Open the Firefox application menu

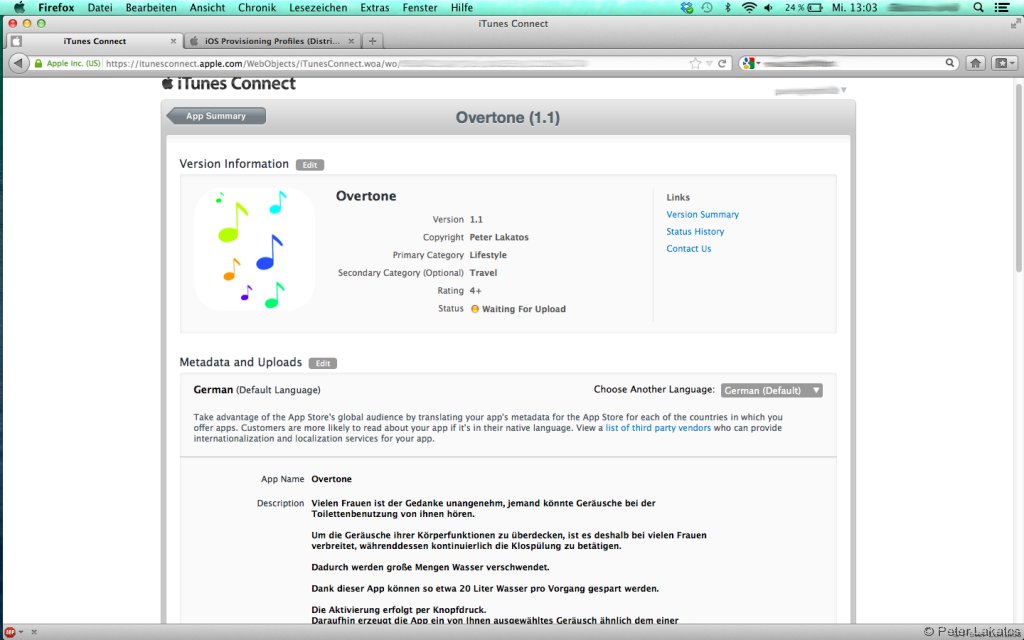[56, 8]
